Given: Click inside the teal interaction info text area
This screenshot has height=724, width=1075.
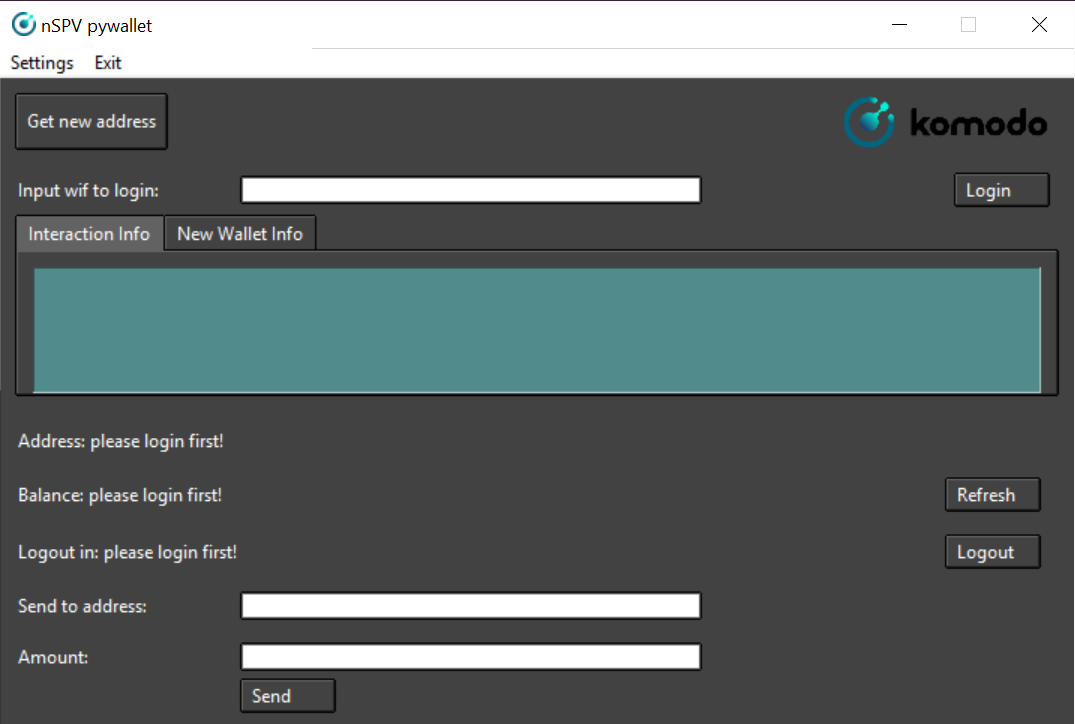Looking at the screenshot, I should 537,330.
